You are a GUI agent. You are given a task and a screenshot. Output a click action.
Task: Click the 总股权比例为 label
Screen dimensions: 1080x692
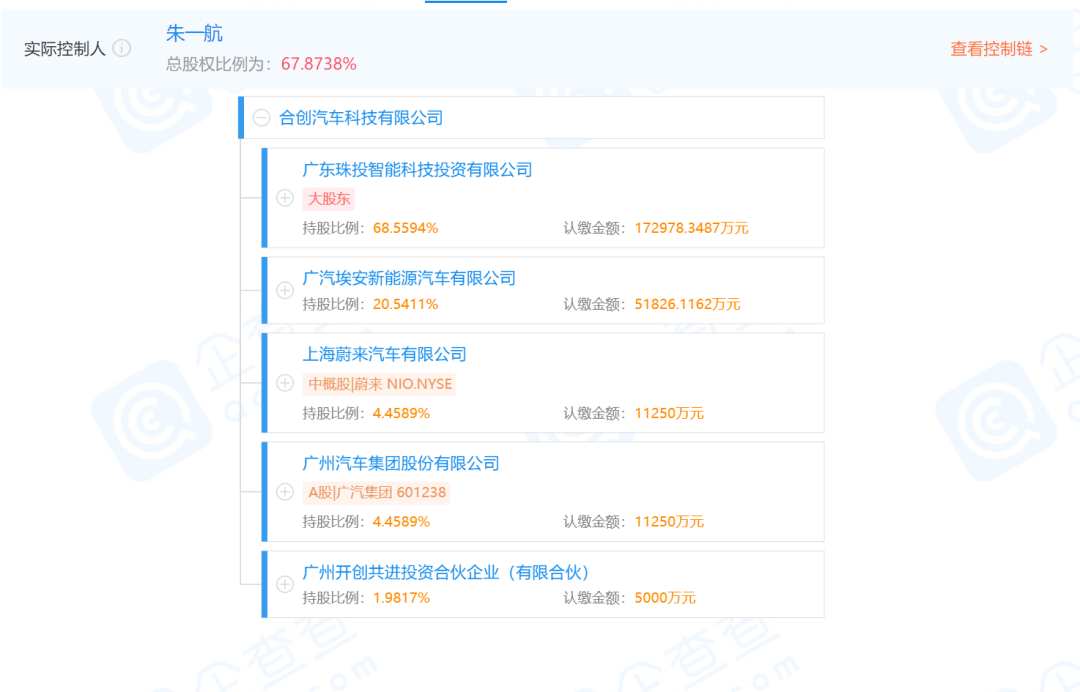[219, 64]
